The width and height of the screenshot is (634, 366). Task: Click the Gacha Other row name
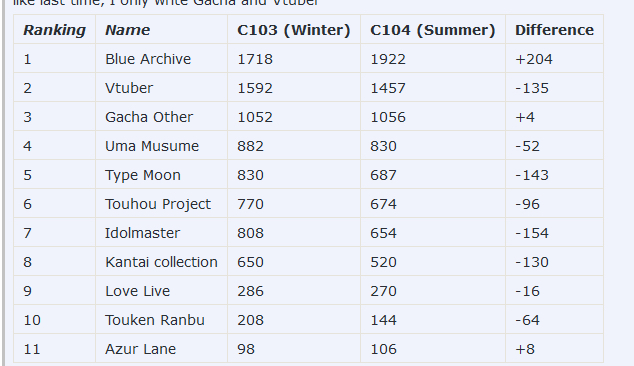(x=161, y=117)
